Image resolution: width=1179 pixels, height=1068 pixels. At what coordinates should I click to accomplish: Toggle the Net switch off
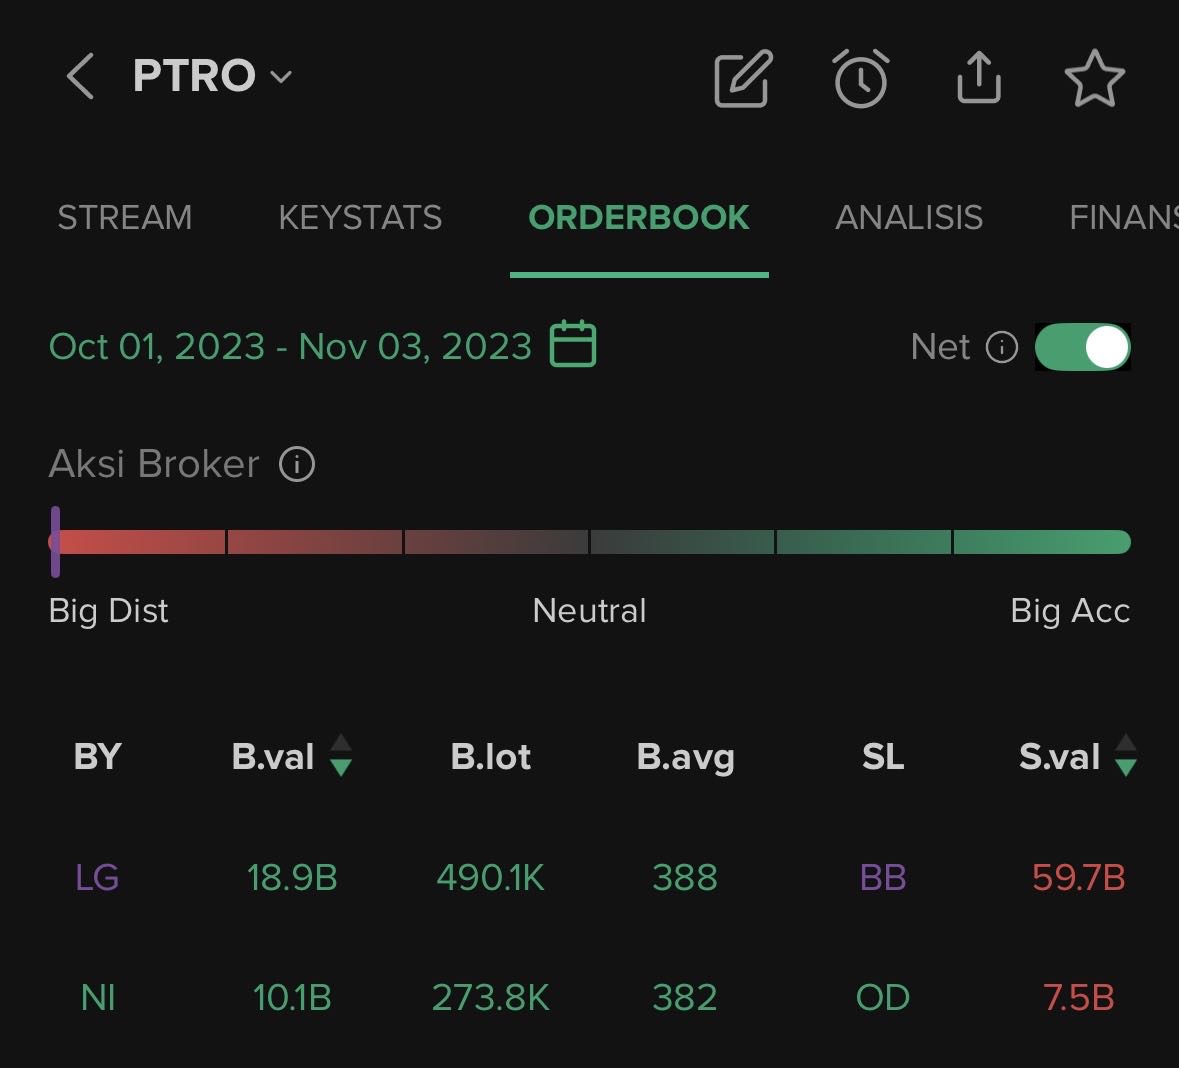tap(1082, 347)
